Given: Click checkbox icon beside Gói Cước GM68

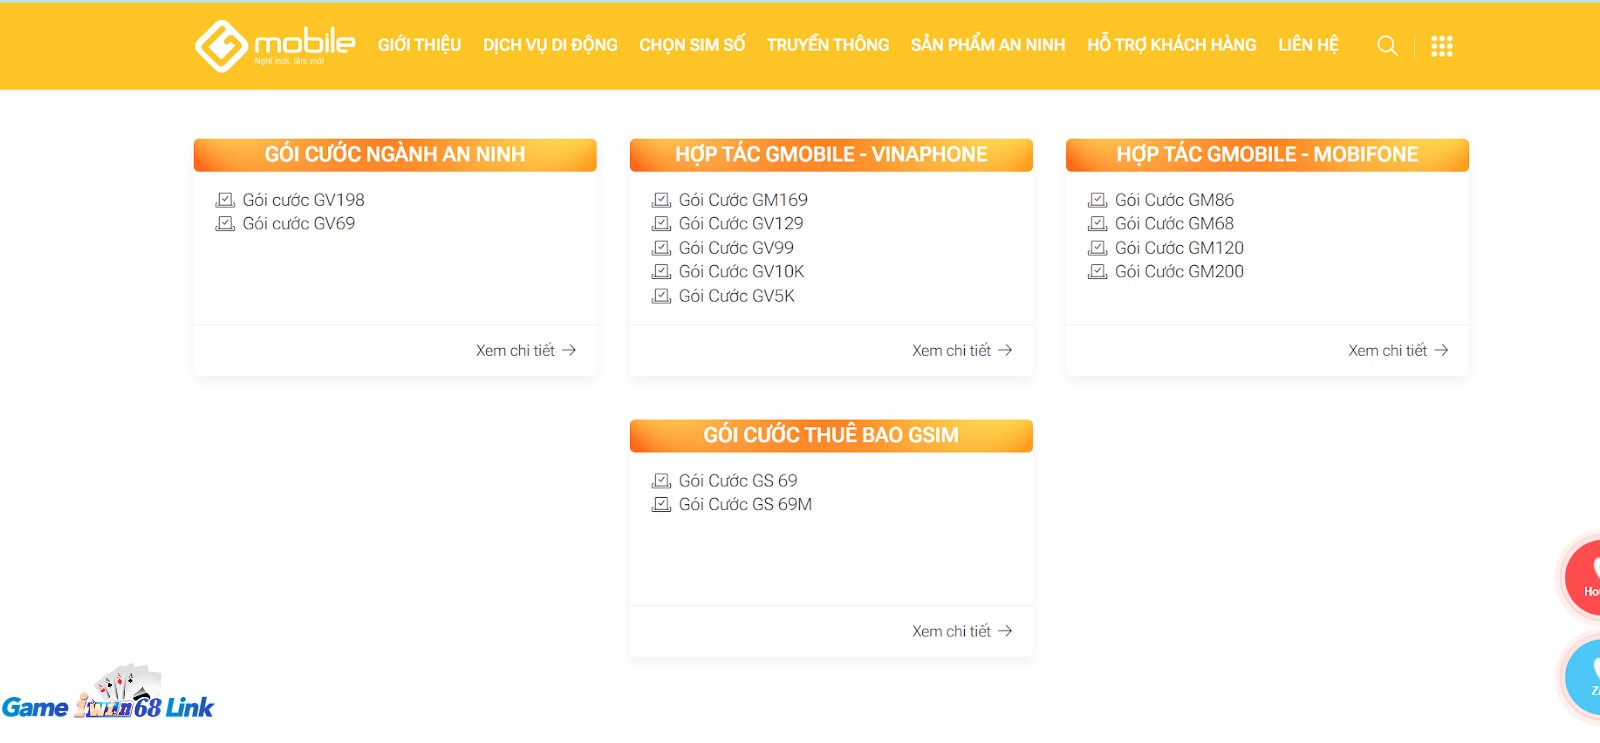Looking at the screenshot, I should 1097,224.
